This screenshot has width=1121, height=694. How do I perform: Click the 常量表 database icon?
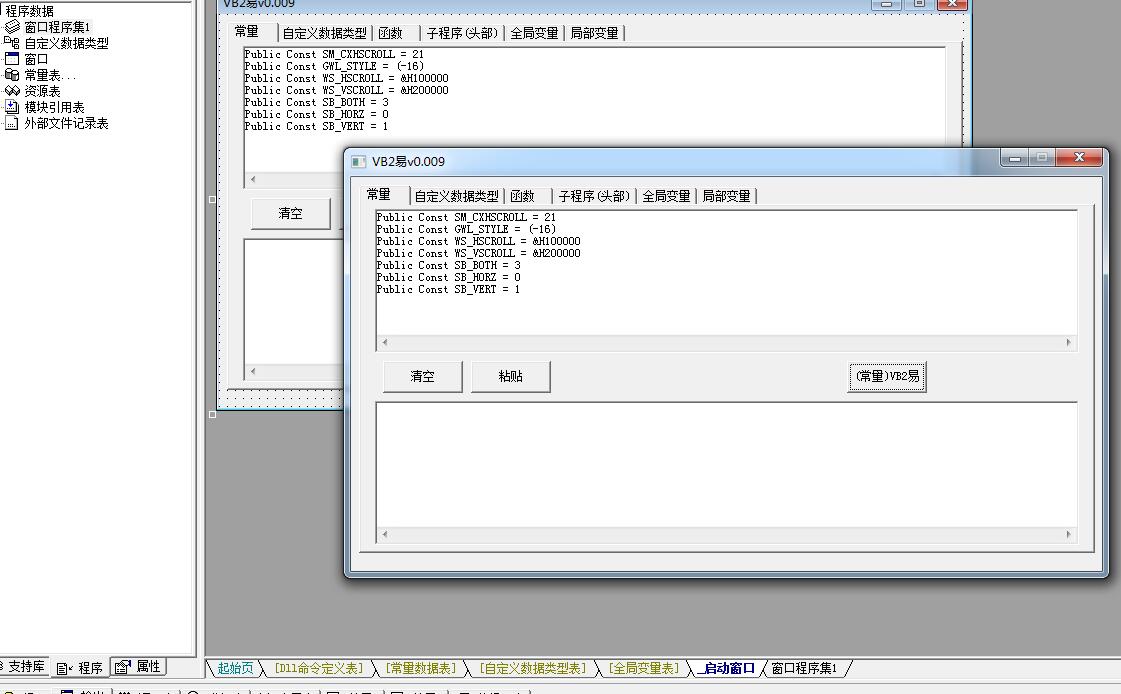coord(12,75)
